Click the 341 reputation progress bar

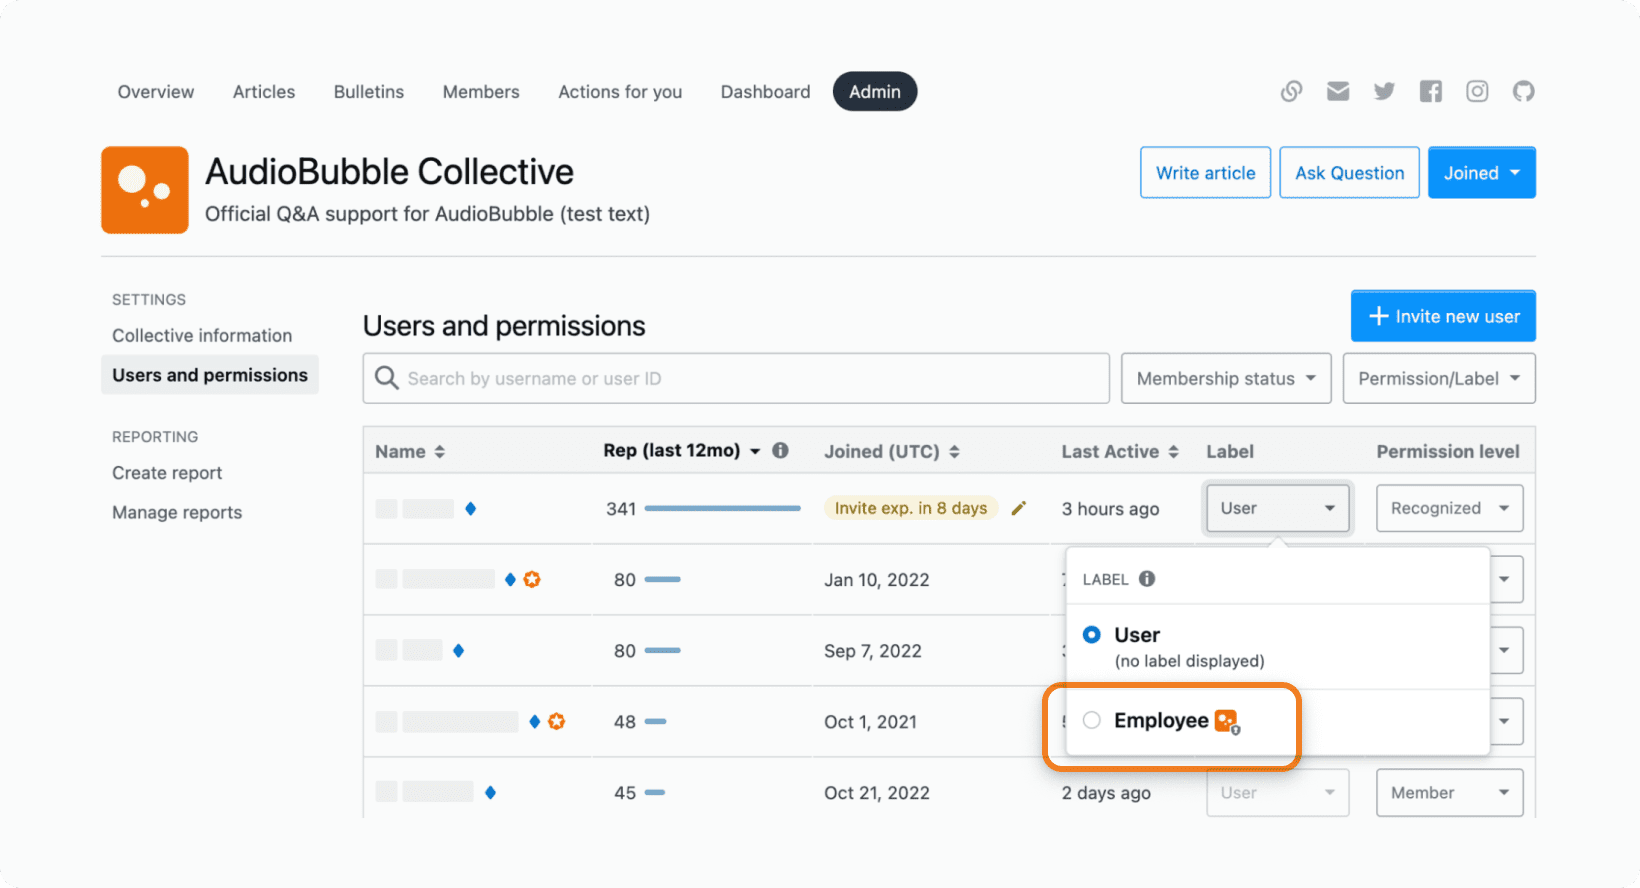pyautogui.click(x=722, y=509)
